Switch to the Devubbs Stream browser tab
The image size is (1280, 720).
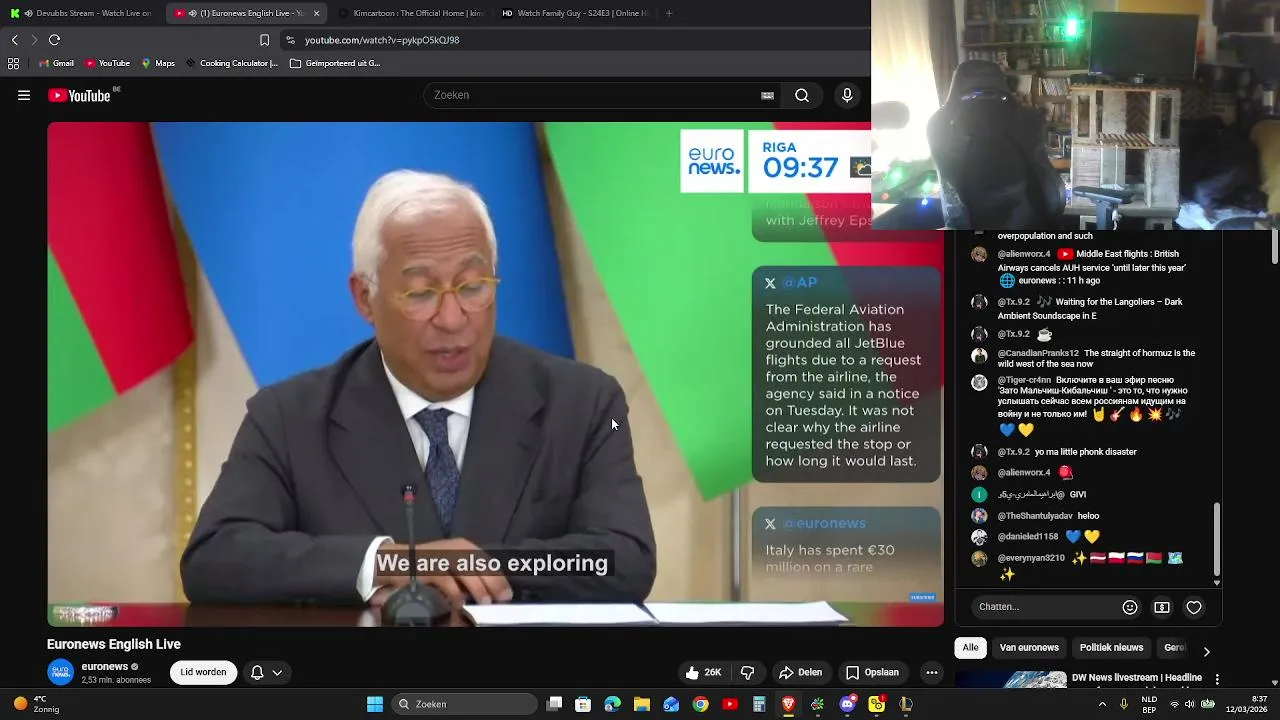coord(80,13)
